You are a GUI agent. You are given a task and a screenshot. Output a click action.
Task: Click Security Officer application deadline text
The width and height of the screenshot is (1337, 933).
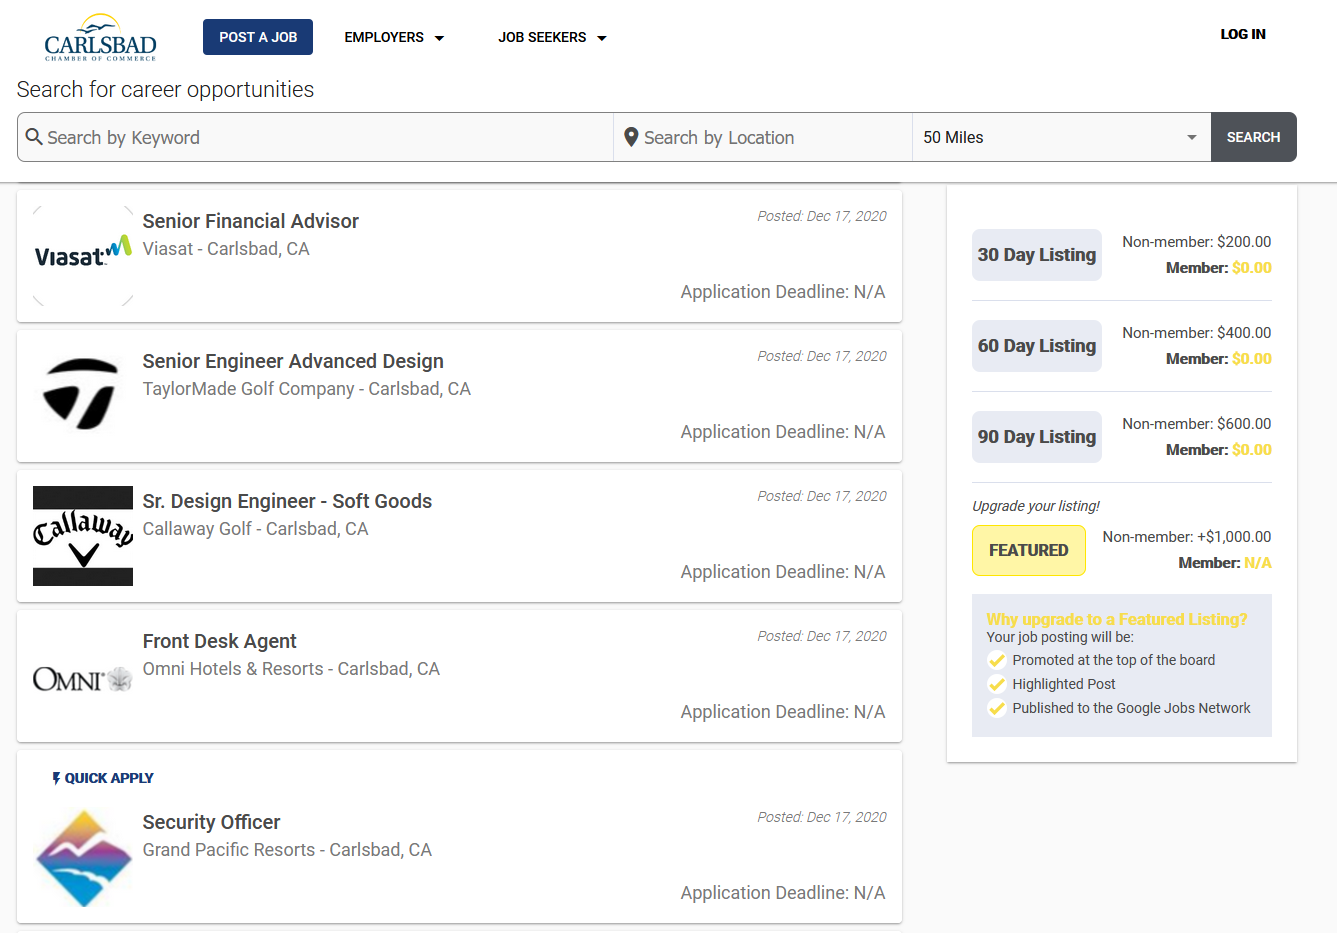[783, 893]
